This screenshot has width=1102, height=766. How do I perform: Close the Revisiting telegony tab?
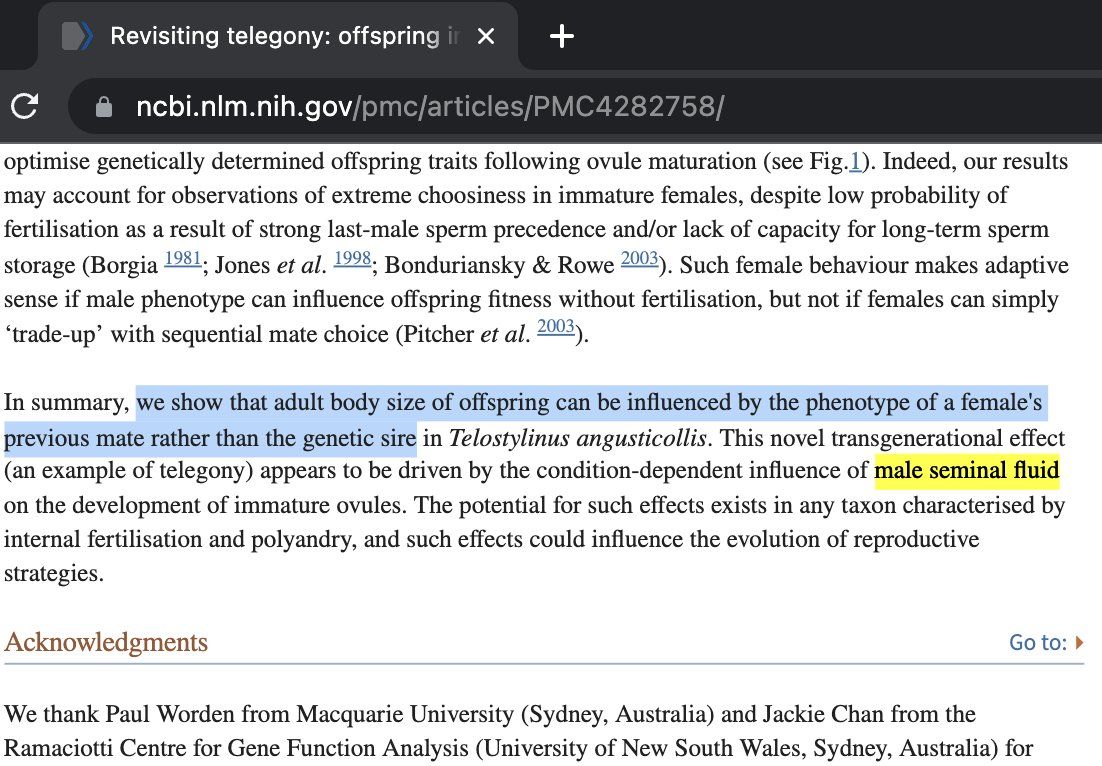(x=486, y=37)
